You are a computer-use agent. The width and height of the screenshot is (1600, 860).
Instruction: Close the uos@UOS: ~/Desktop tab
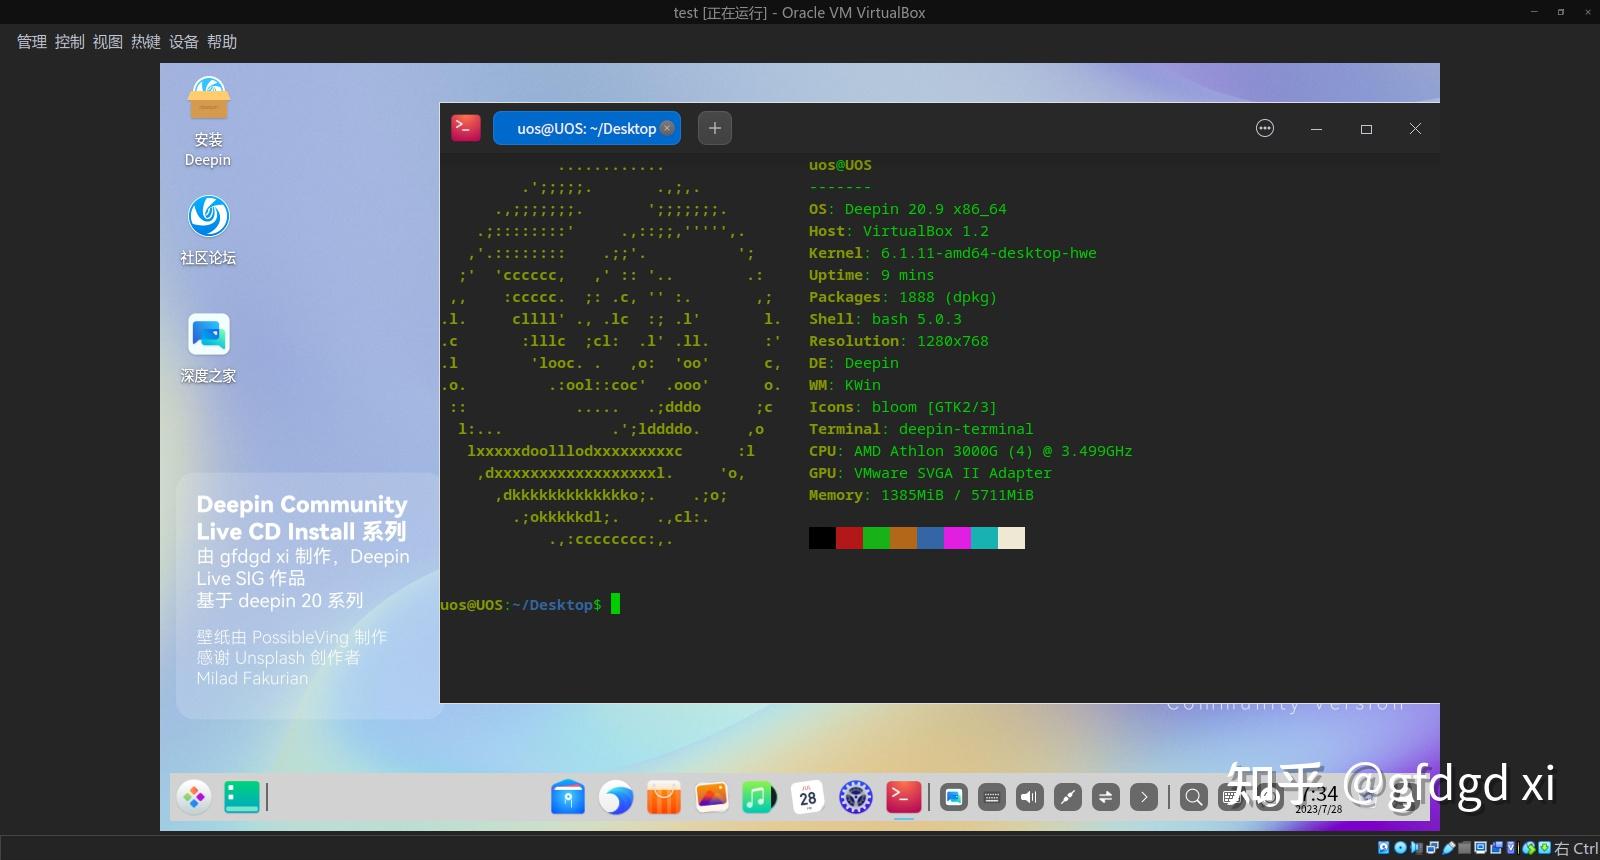(667, 128)
